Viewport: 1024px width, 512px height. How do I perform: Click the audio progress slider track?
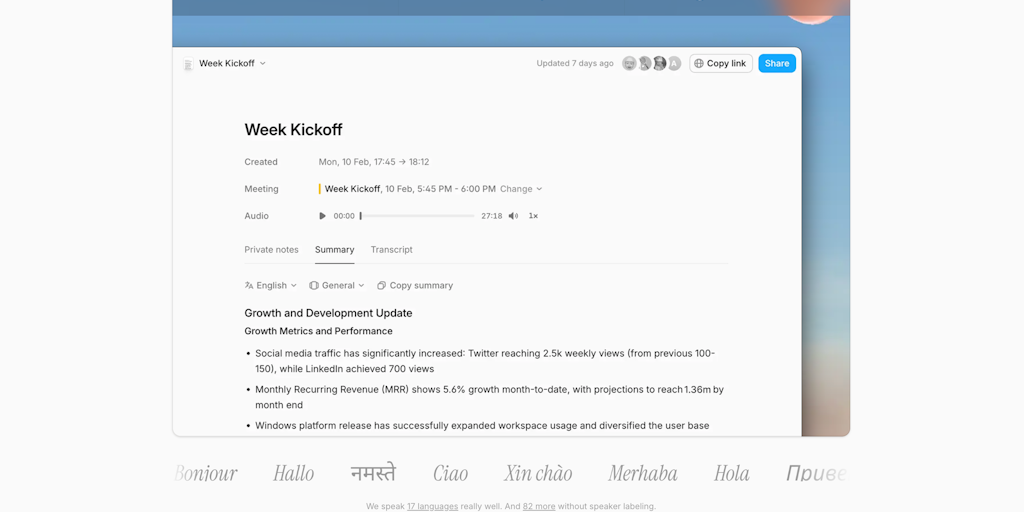pos(418,216)
